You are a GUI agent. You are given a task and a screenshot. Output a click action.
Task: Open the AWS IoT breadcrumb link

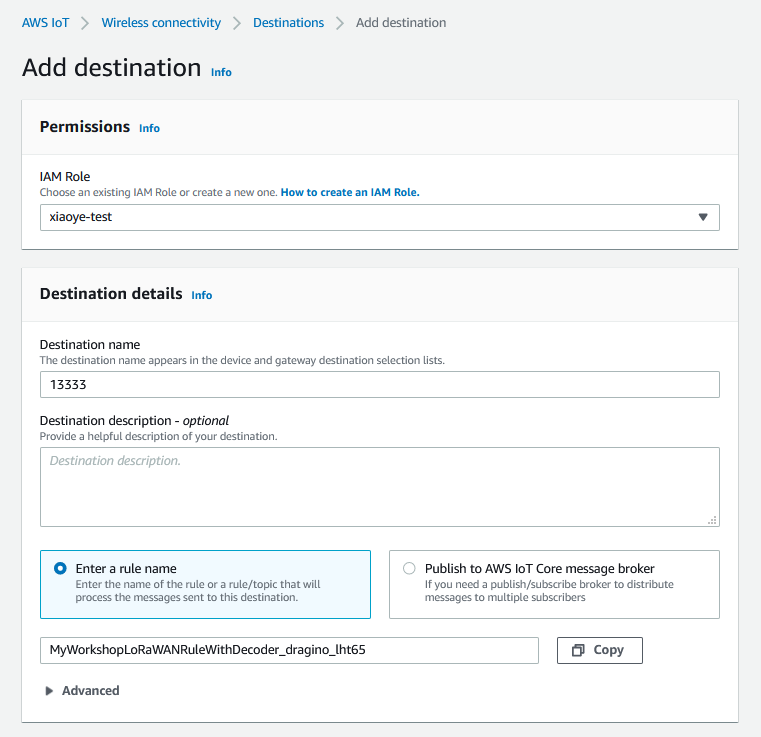pyautogui.click(x=45, y=23)
